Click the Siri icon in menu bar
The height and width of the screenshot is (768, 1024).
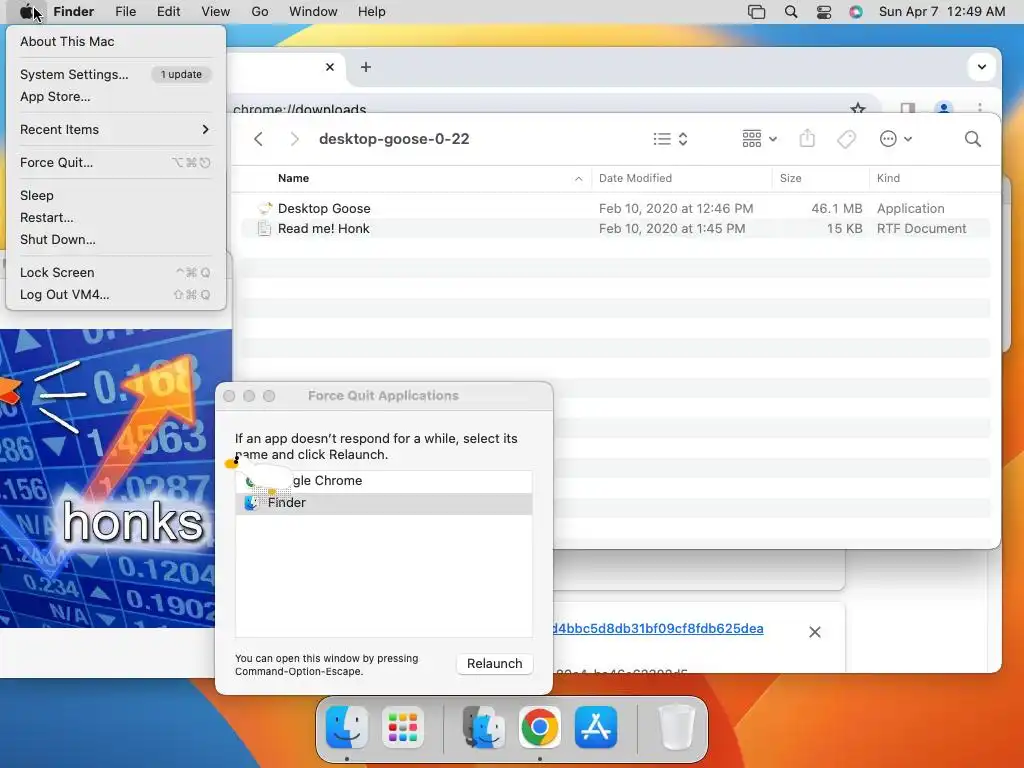pyautogui.click(x=856, y=12)
